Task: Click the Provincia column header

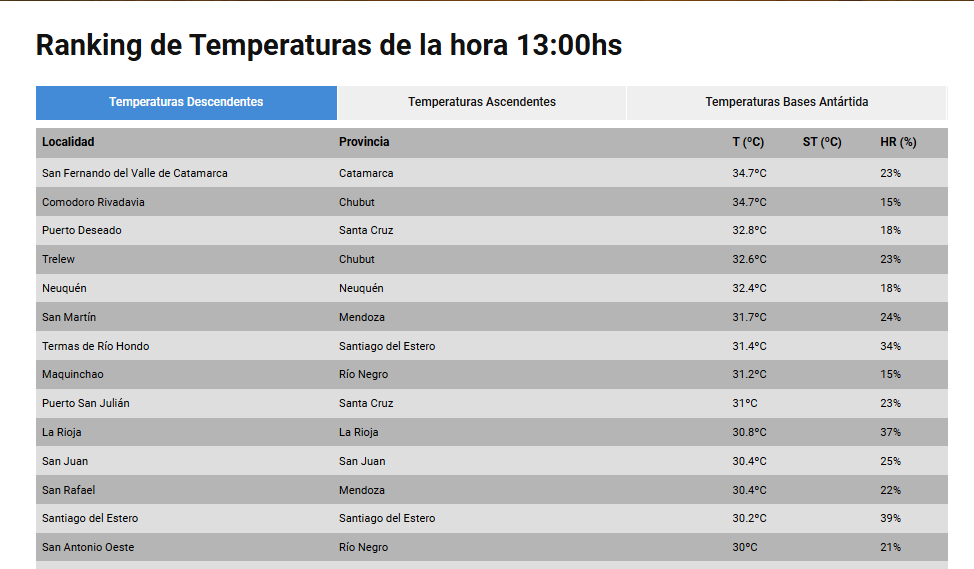Action: pyautogui.click(x=364, y=142)
